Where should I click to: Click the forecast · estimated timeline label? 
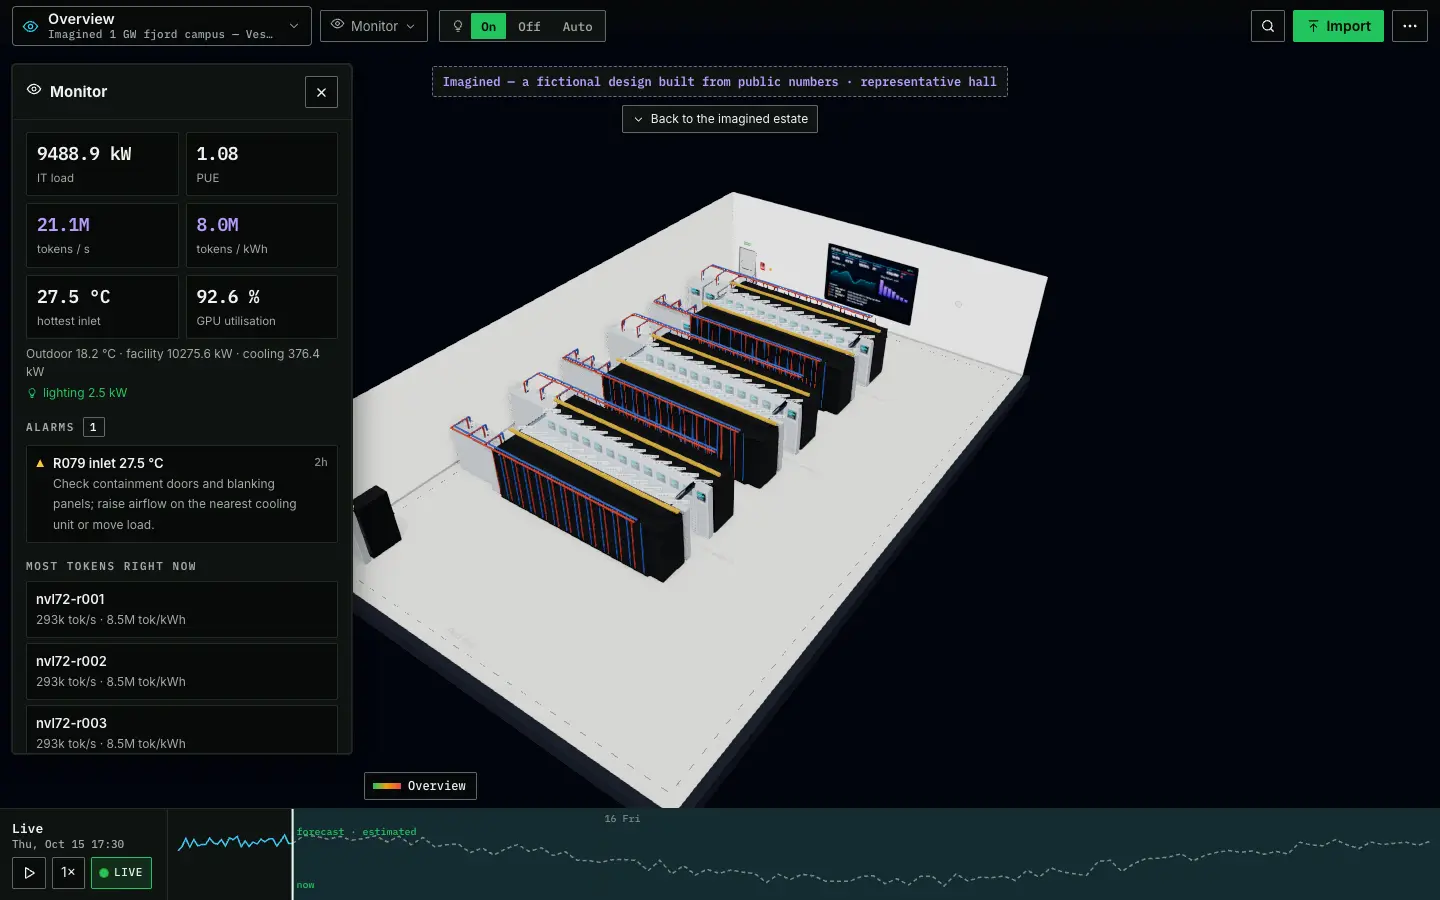(356, 832)
